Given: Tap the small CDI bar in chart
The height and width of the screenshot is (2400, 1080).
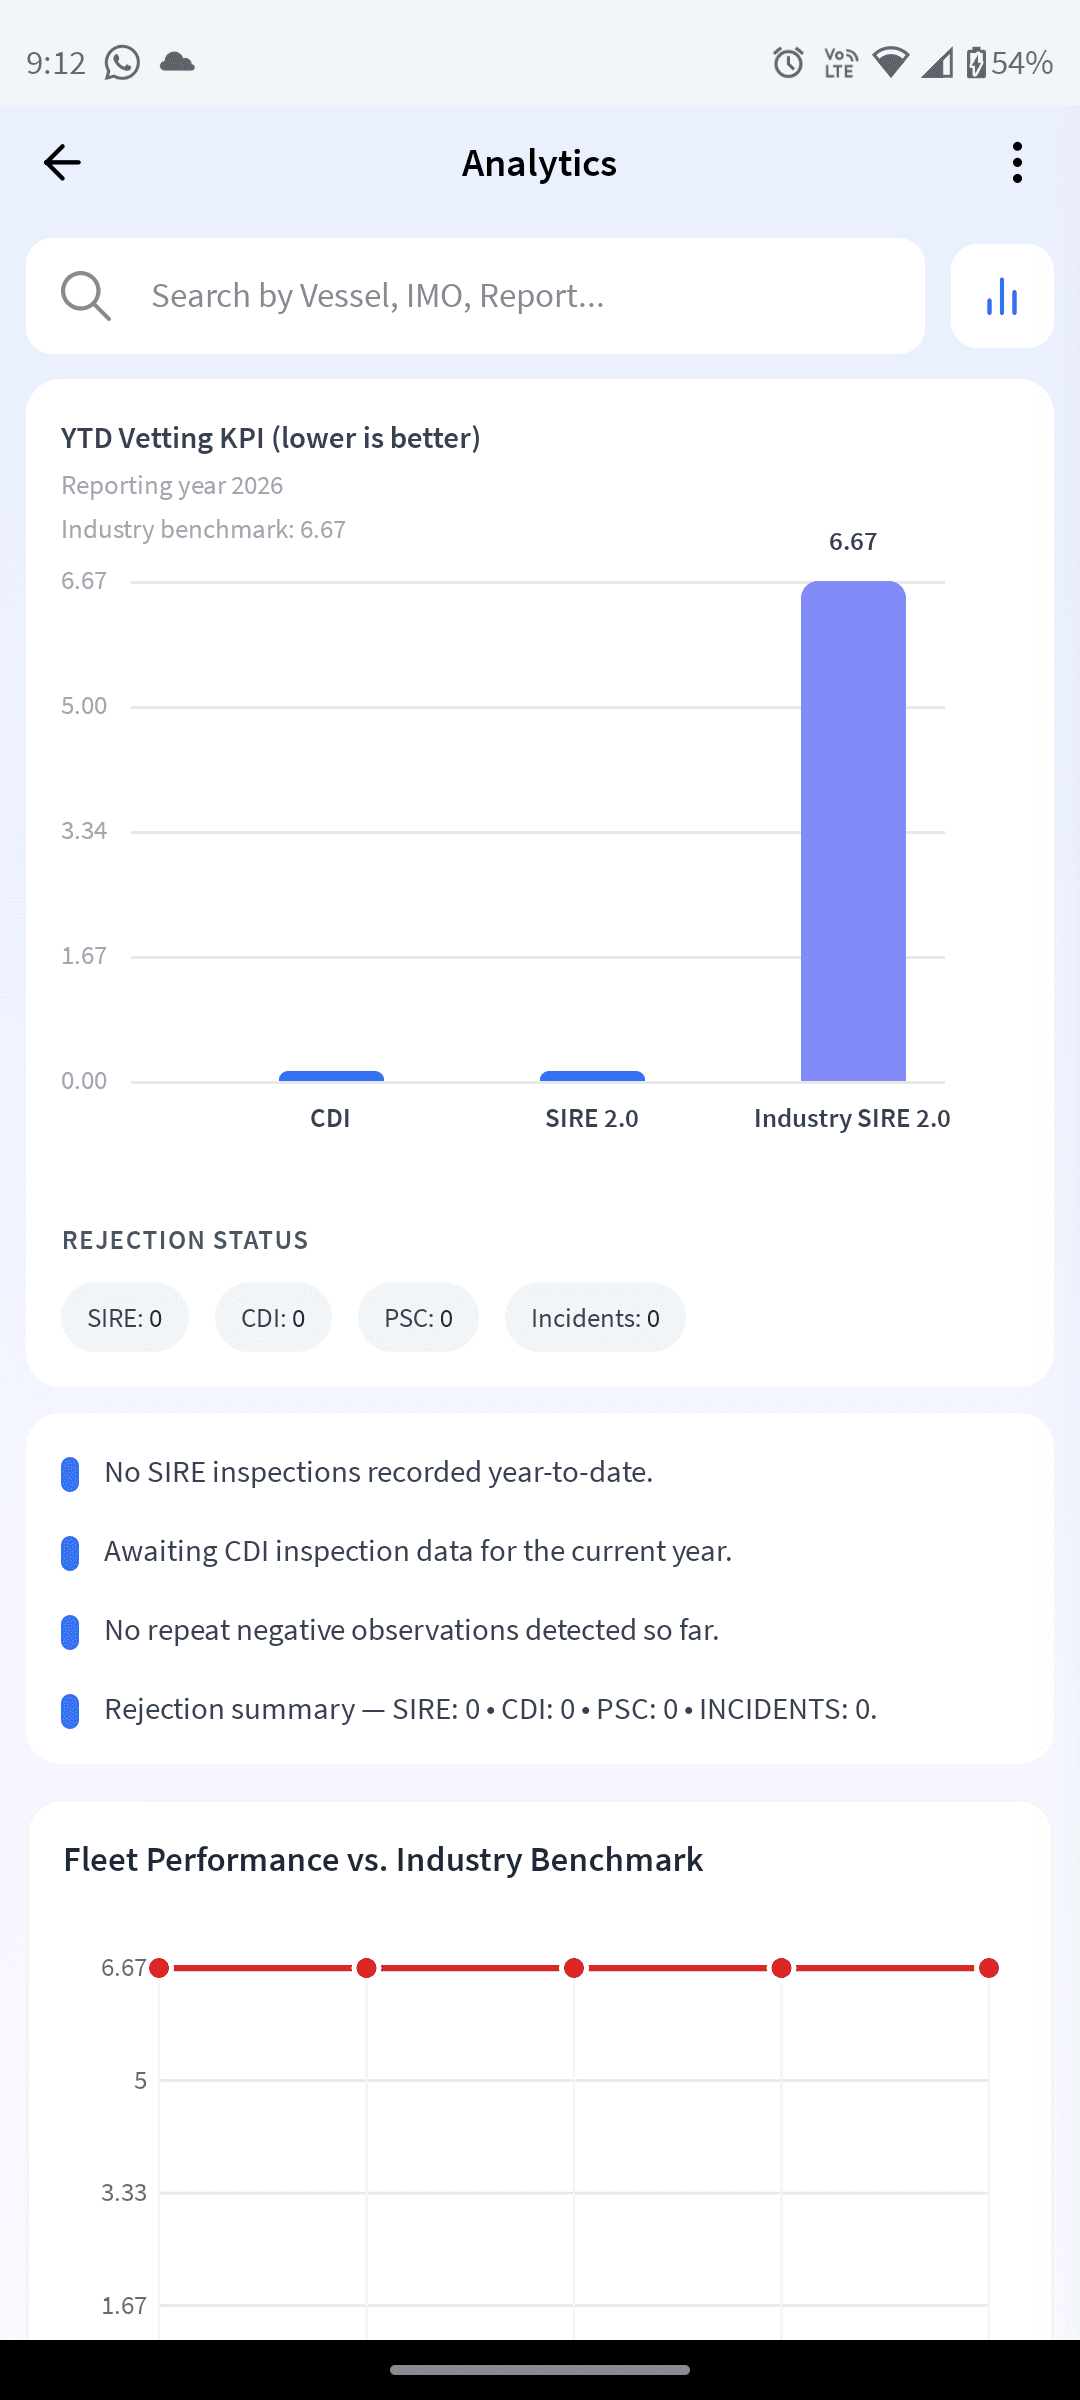Looking at the screenshot, I should click(x=331, y=1076).
